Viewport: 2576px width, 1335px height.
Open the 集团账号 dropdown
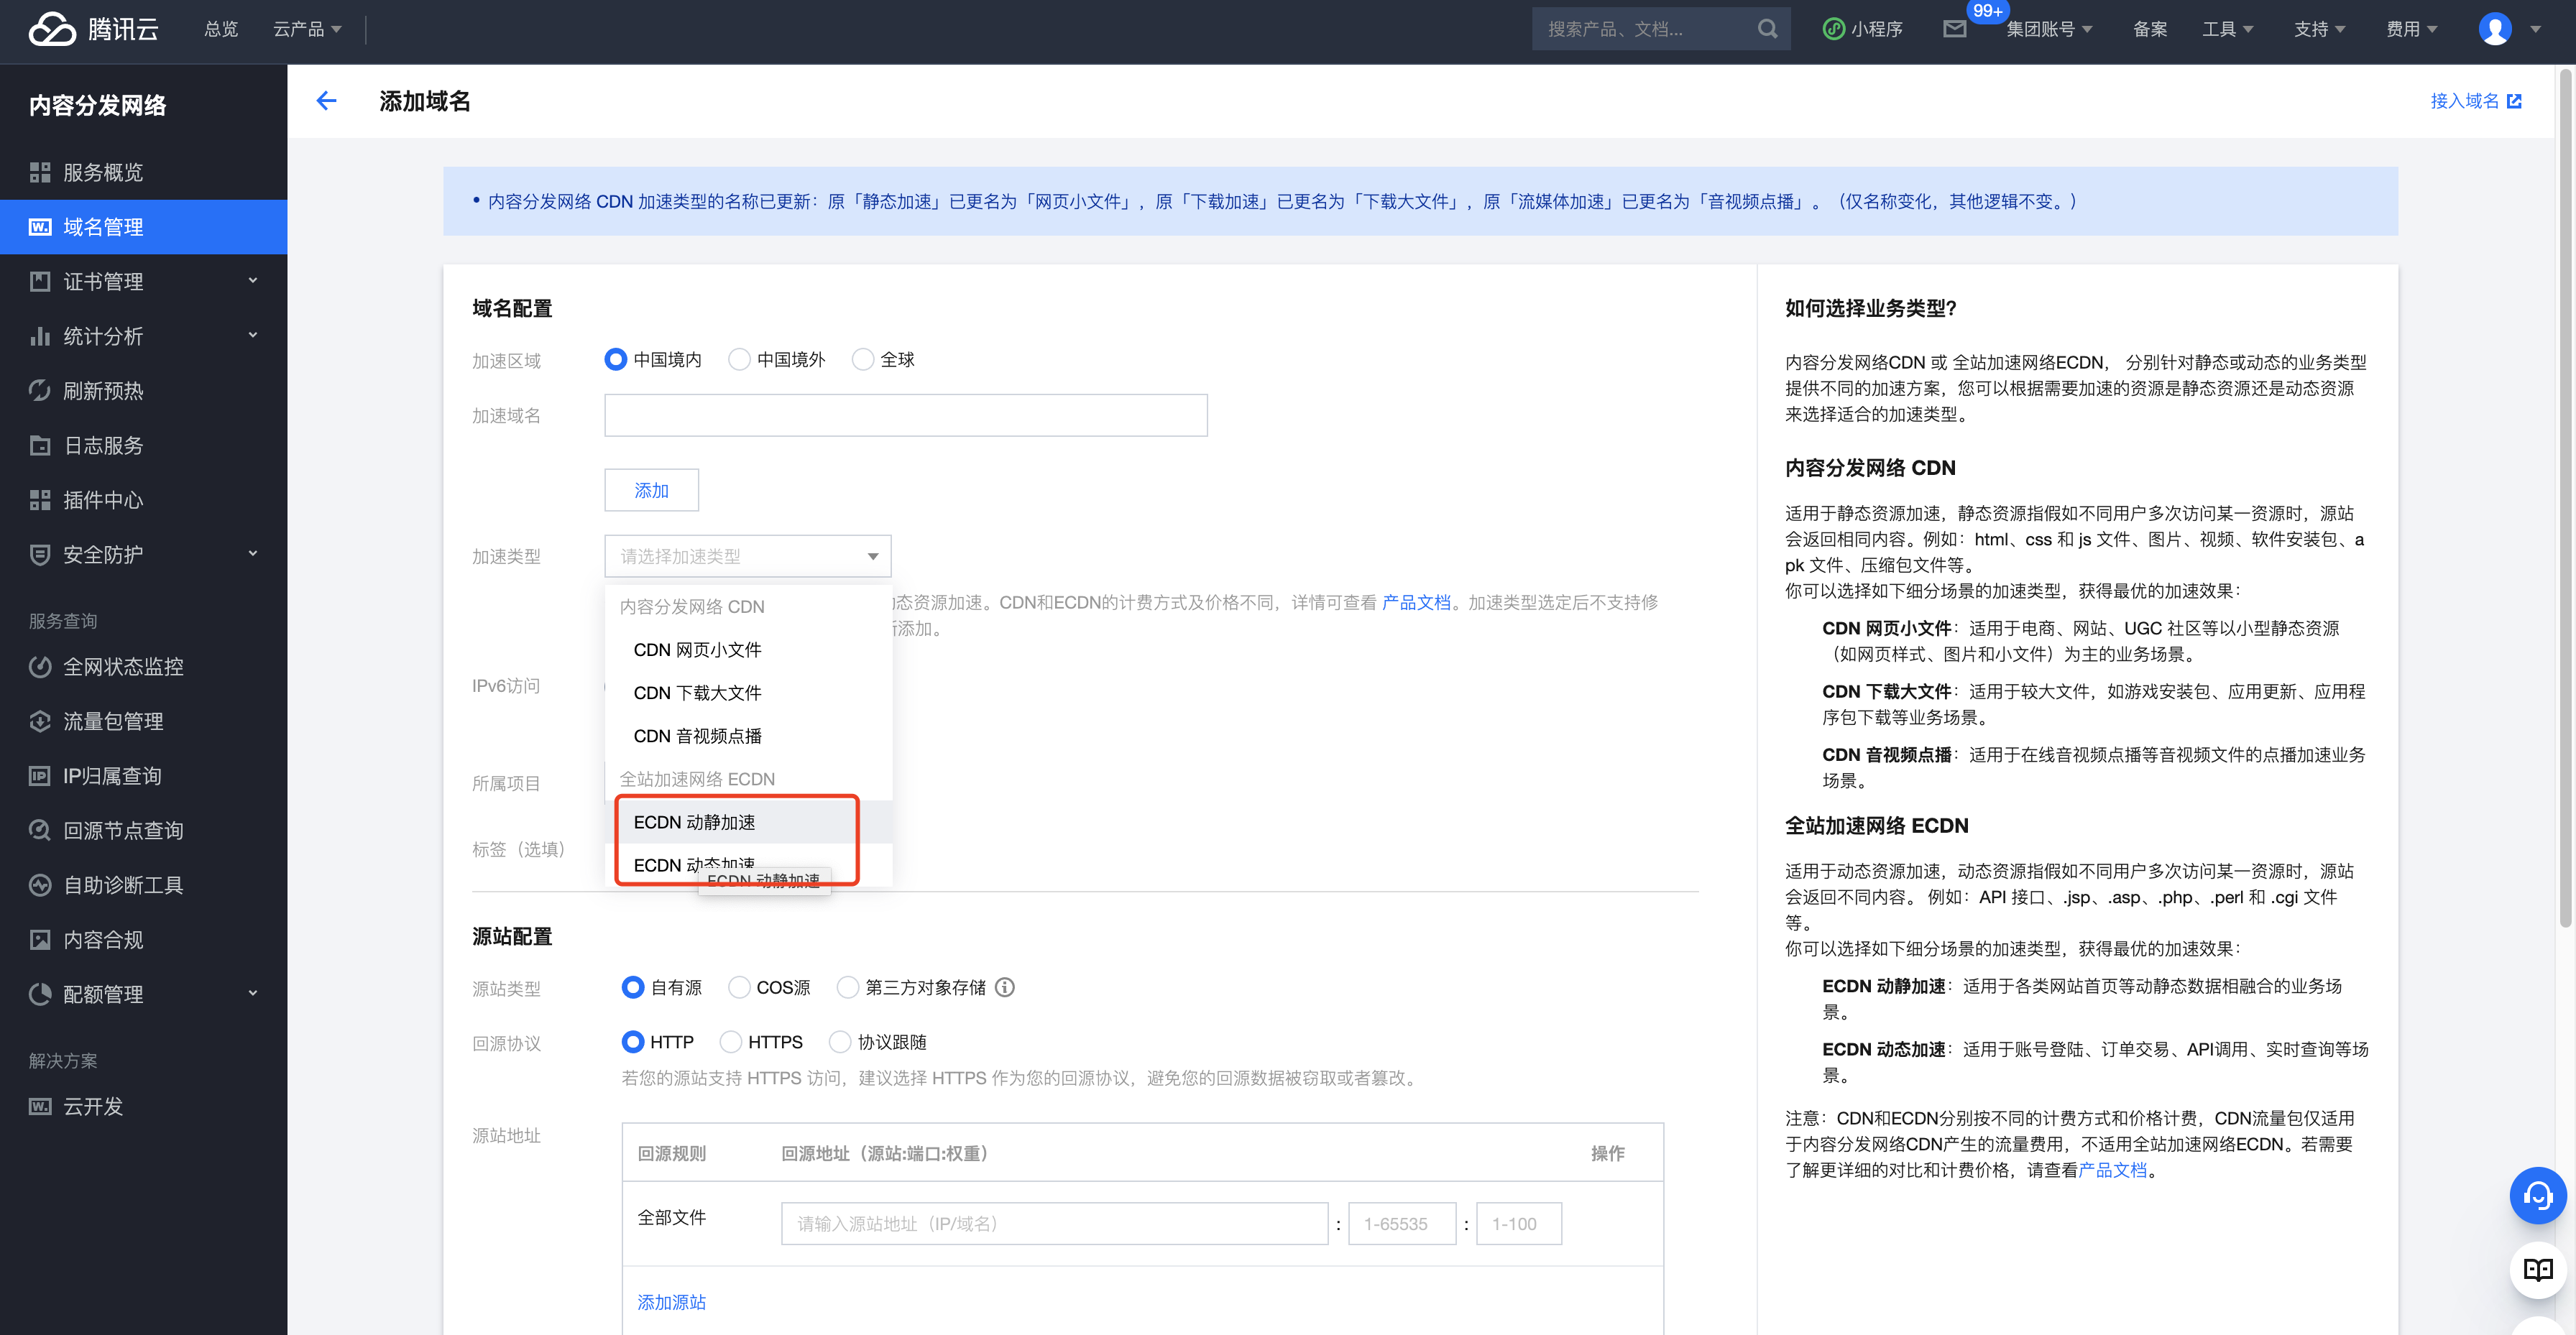pyautogui.click(x=2049, y=29)
